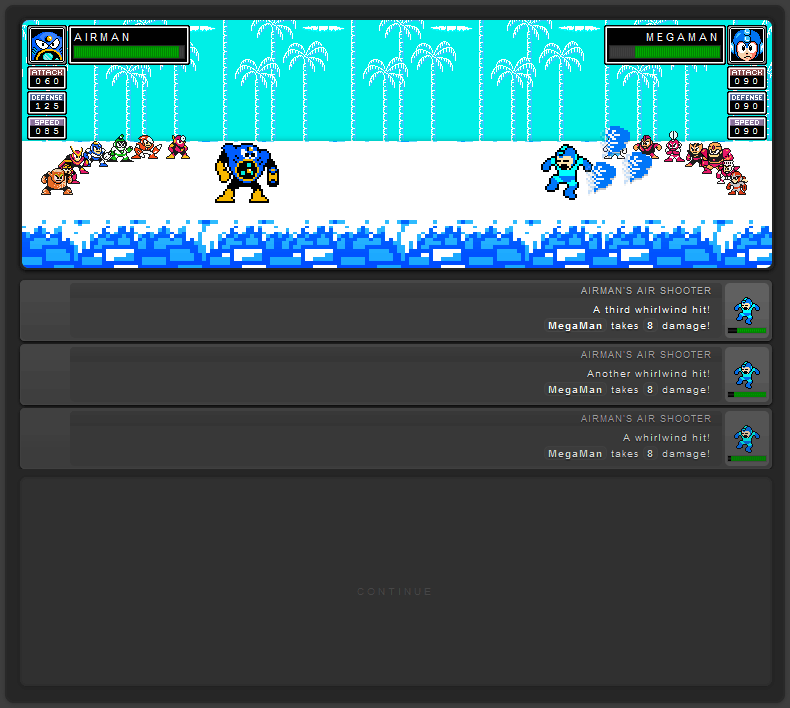Viewport: 790px width, 708px height.
Task: Click bottom 'AIRMAN'S AIR SHOOTER' log header
Action: coord(645,419)
